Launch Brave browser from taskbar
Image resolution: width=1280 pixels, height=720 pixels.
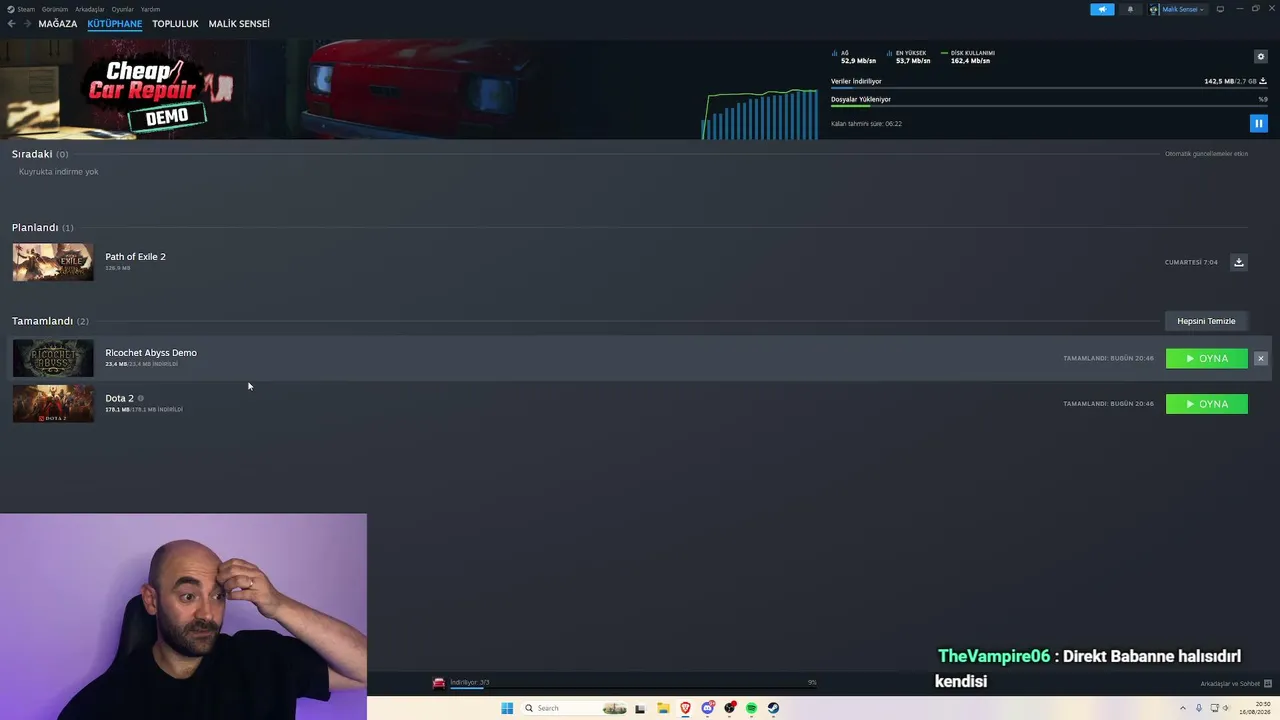685,708
